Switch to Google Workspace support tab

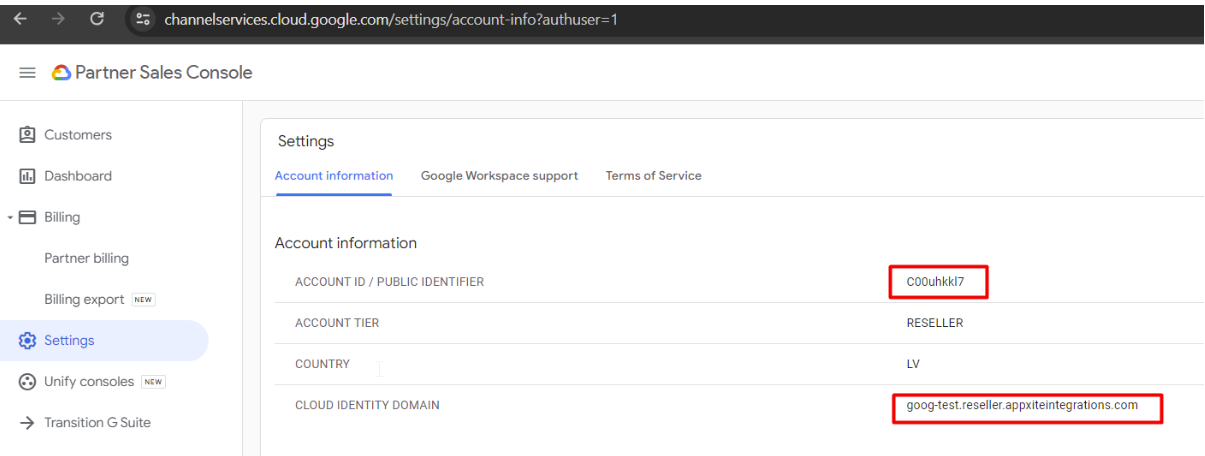click(x=499, y=175)
